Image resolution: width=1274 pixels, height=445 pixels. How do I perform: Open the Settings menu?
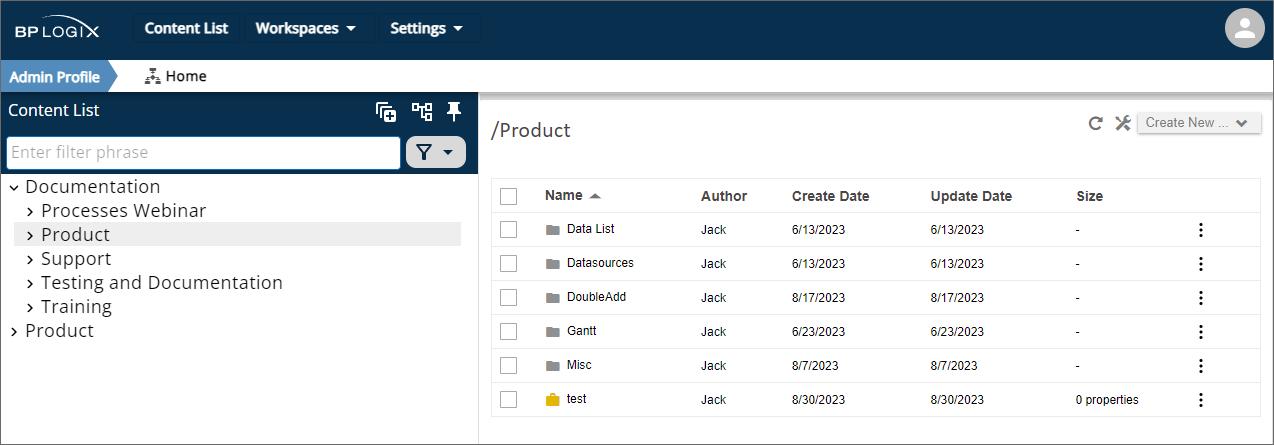(x=427, y=28)
